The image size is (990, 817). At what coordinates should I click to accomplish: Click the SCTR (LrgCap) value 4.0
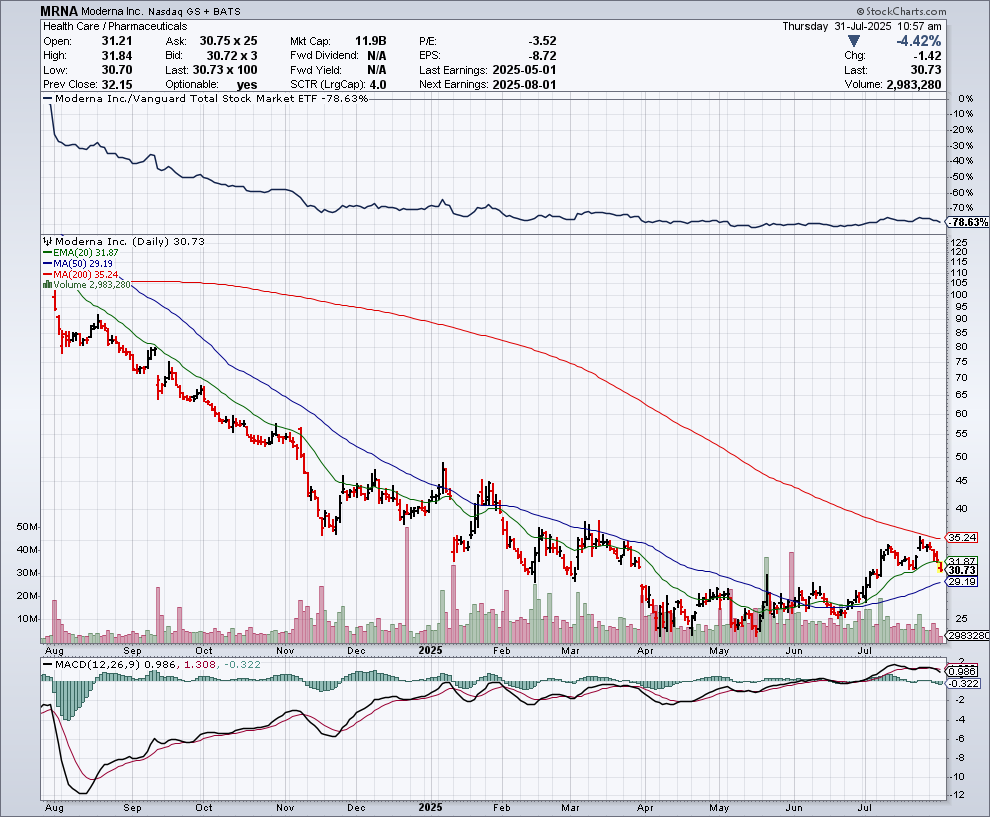point(378,85)
